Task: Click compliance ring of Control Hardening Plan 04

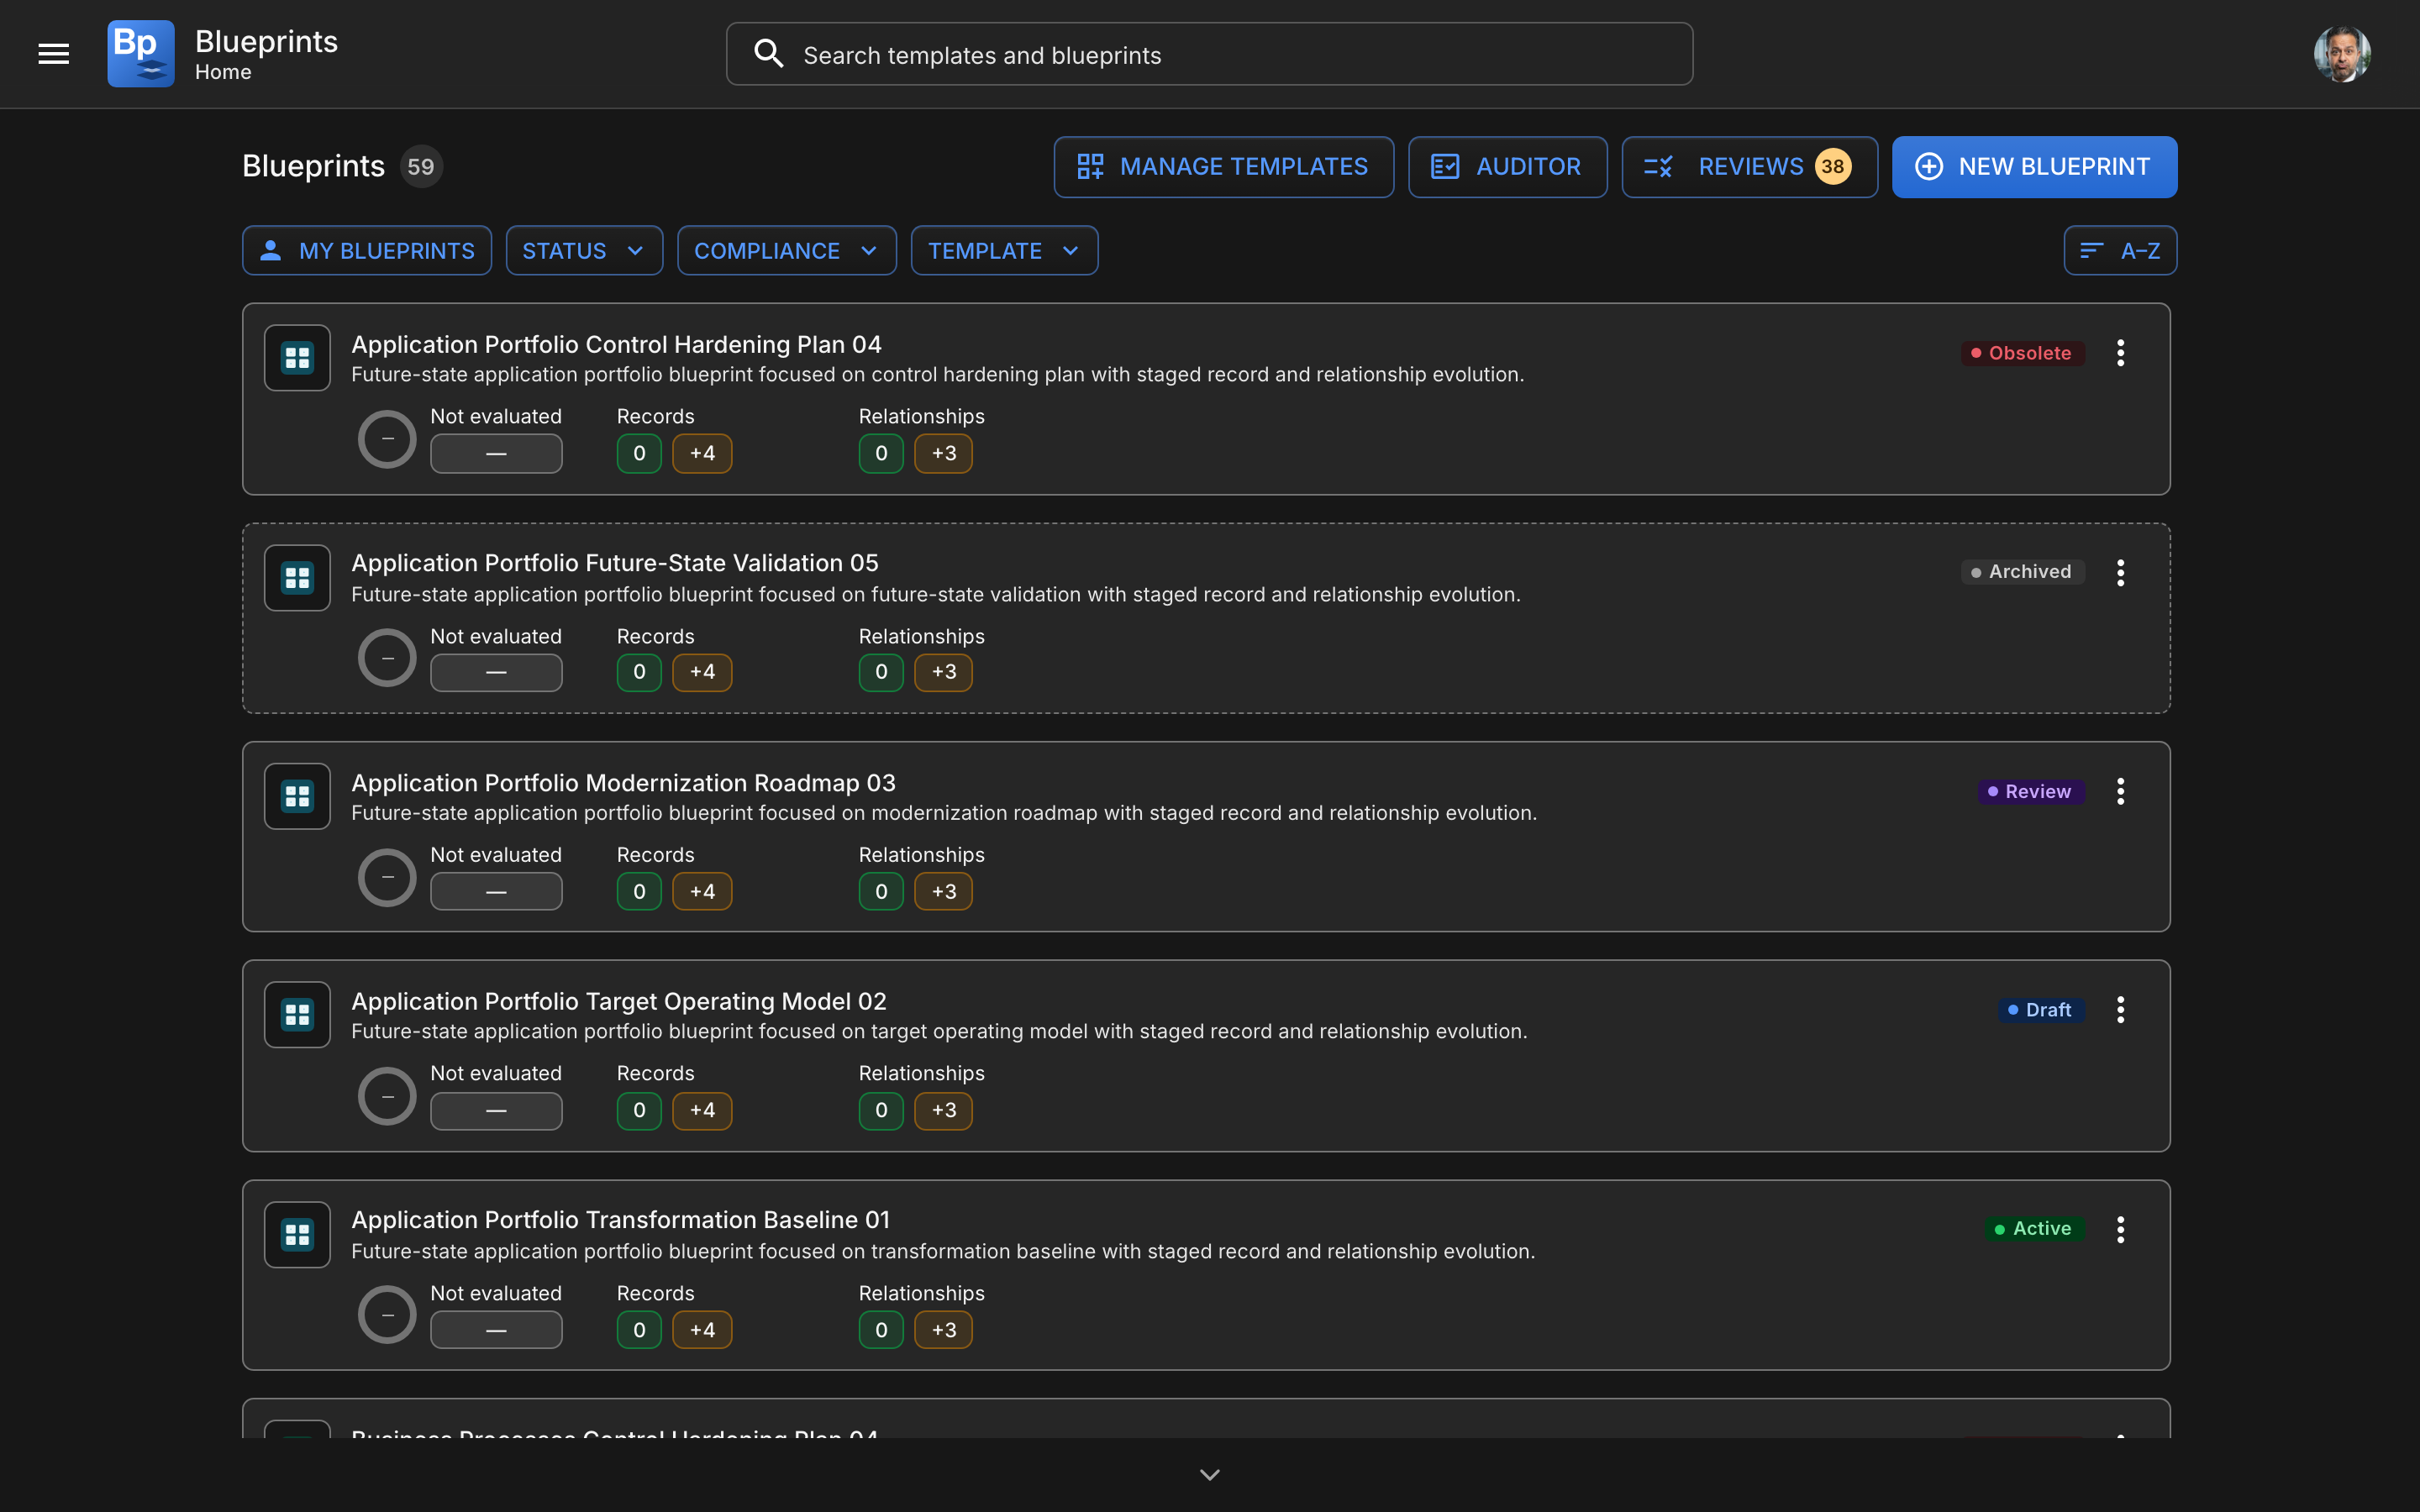Action: tap(387, 439)
